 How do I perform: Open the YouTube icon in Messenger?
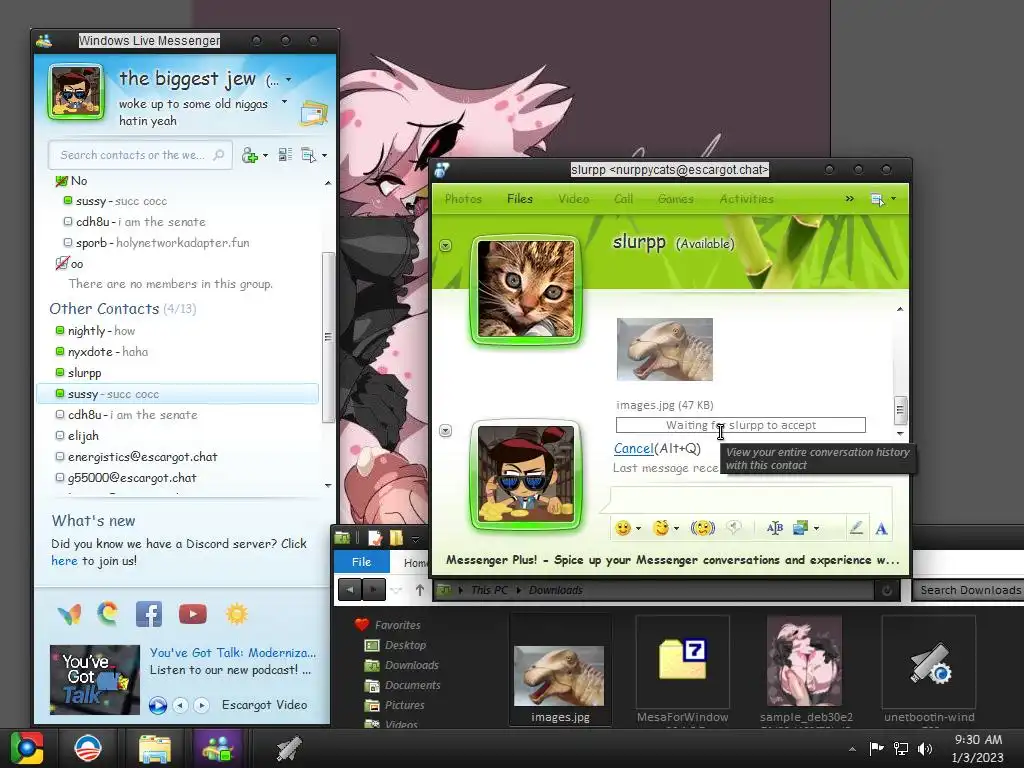tap(193, 614)
